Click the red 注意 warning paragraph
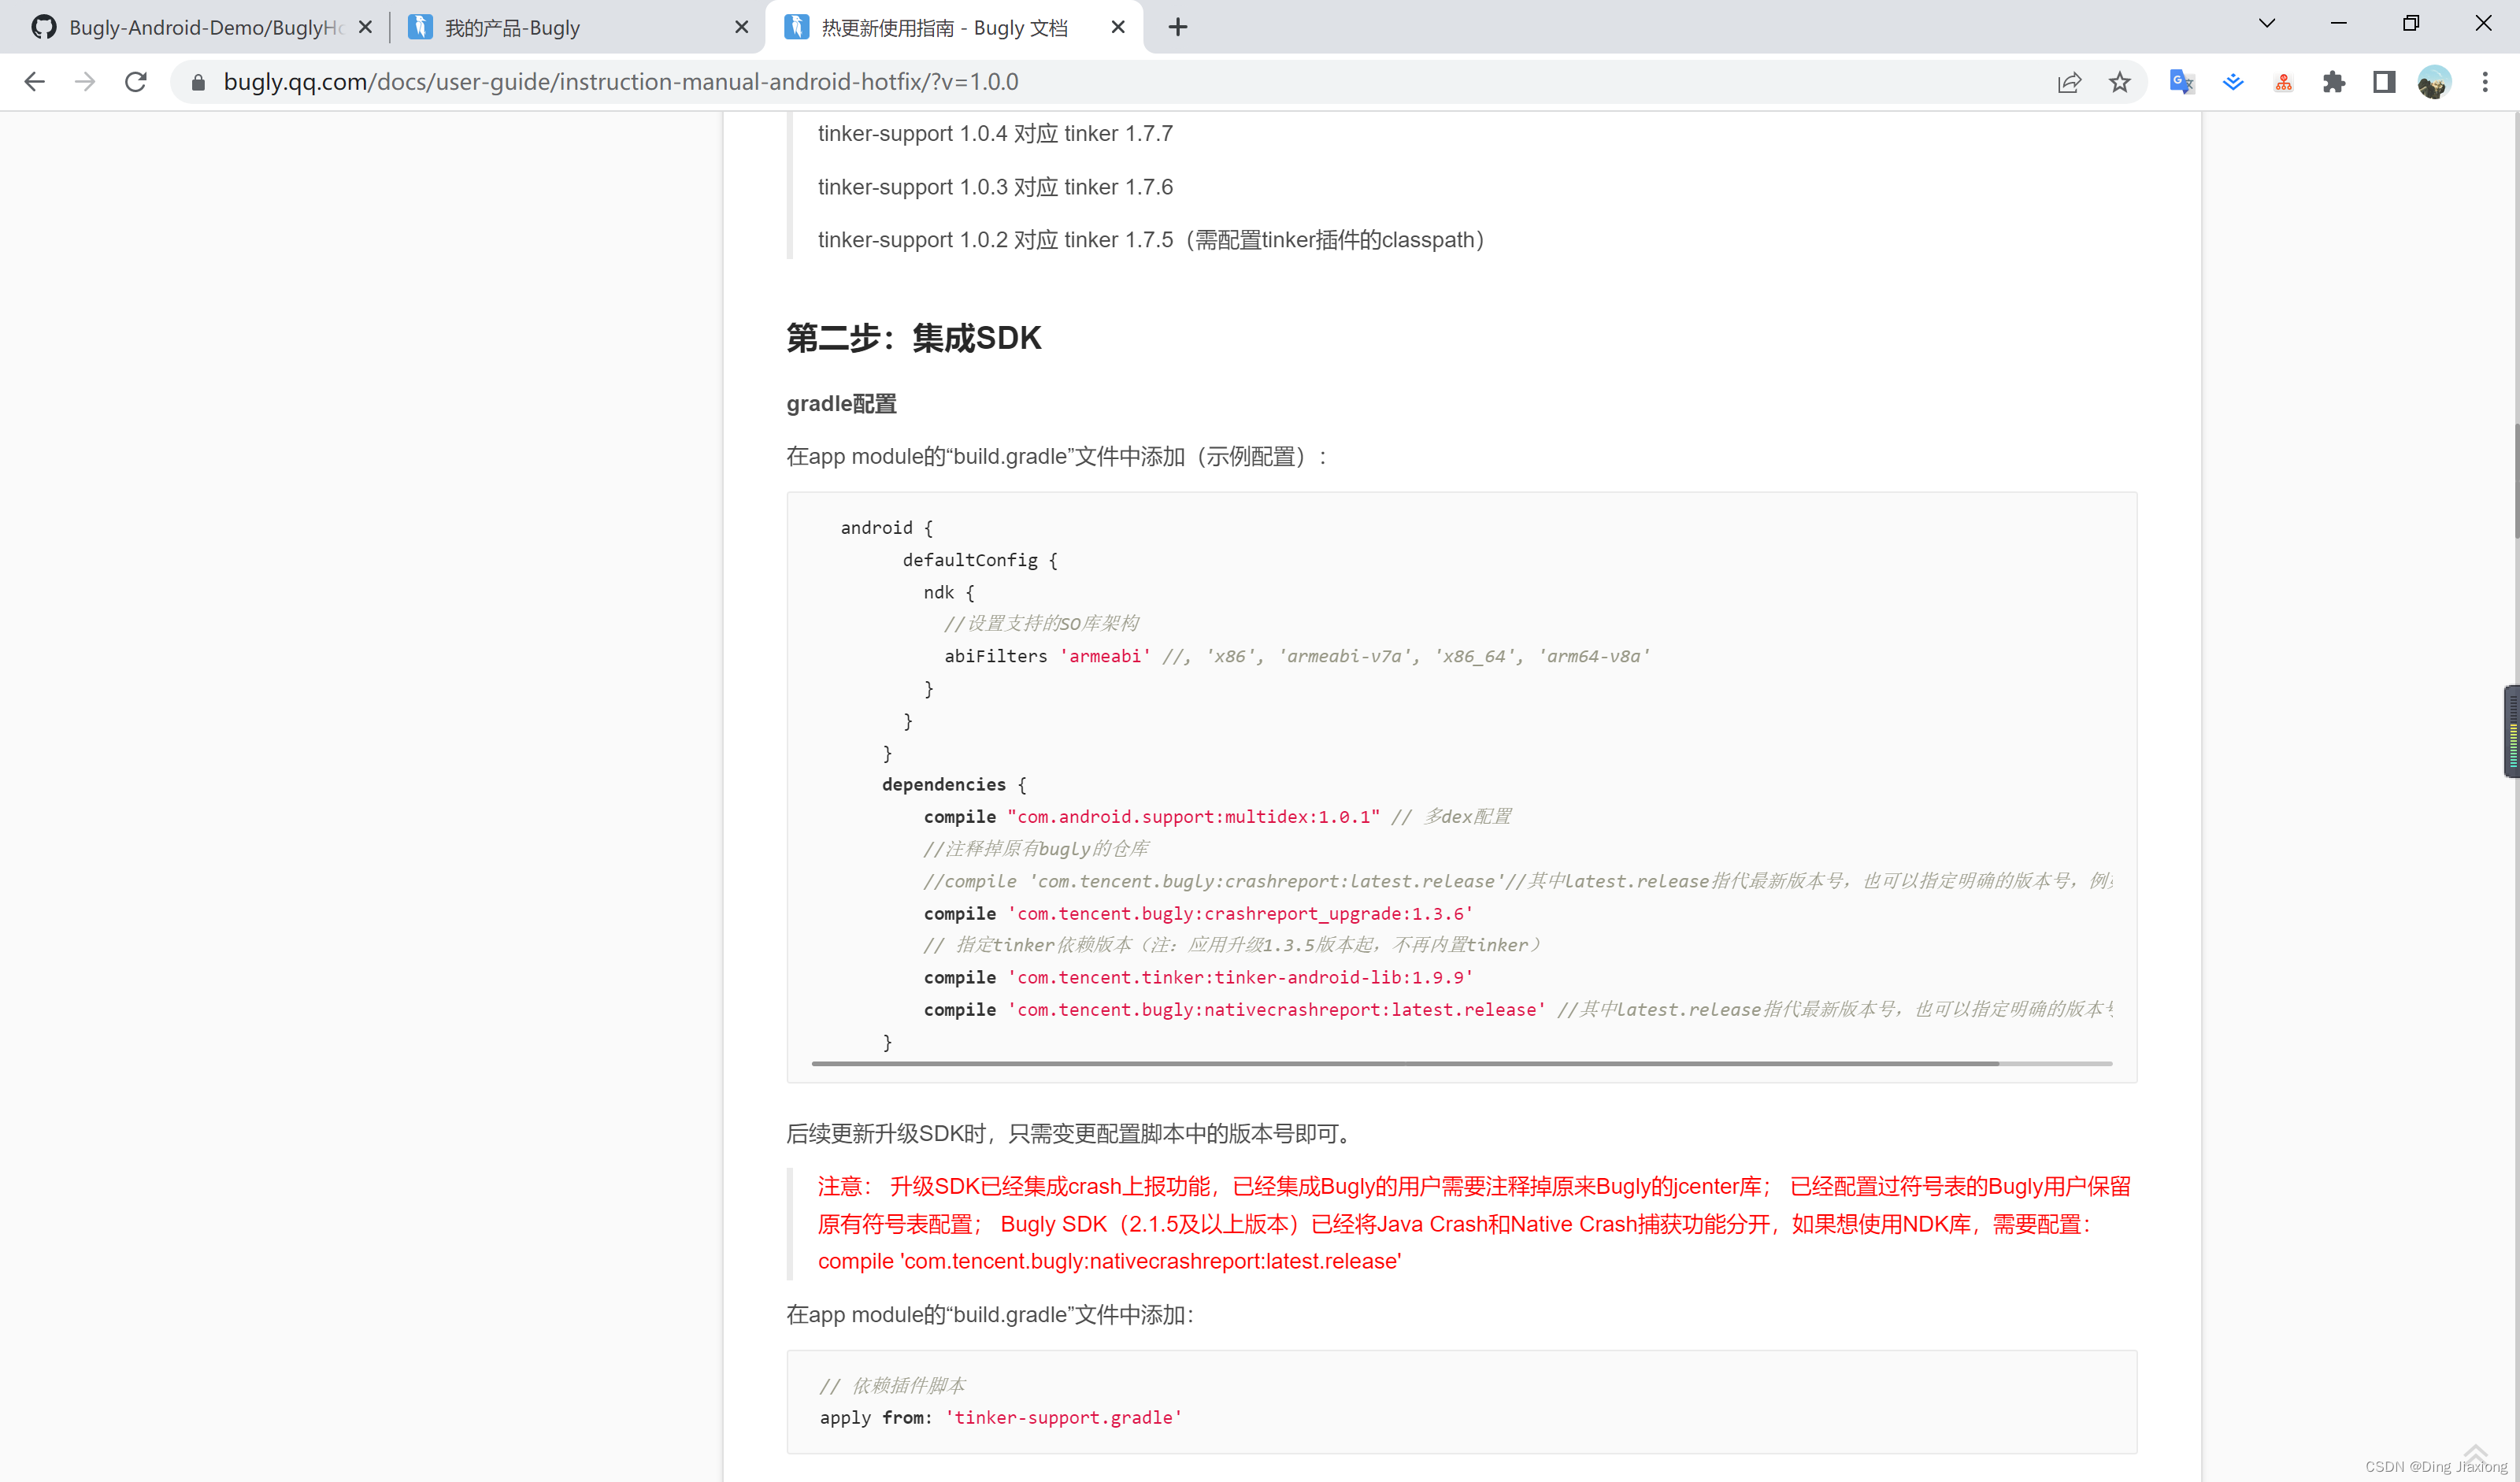The image size is (2520, 1482). coord(1474,1223)
